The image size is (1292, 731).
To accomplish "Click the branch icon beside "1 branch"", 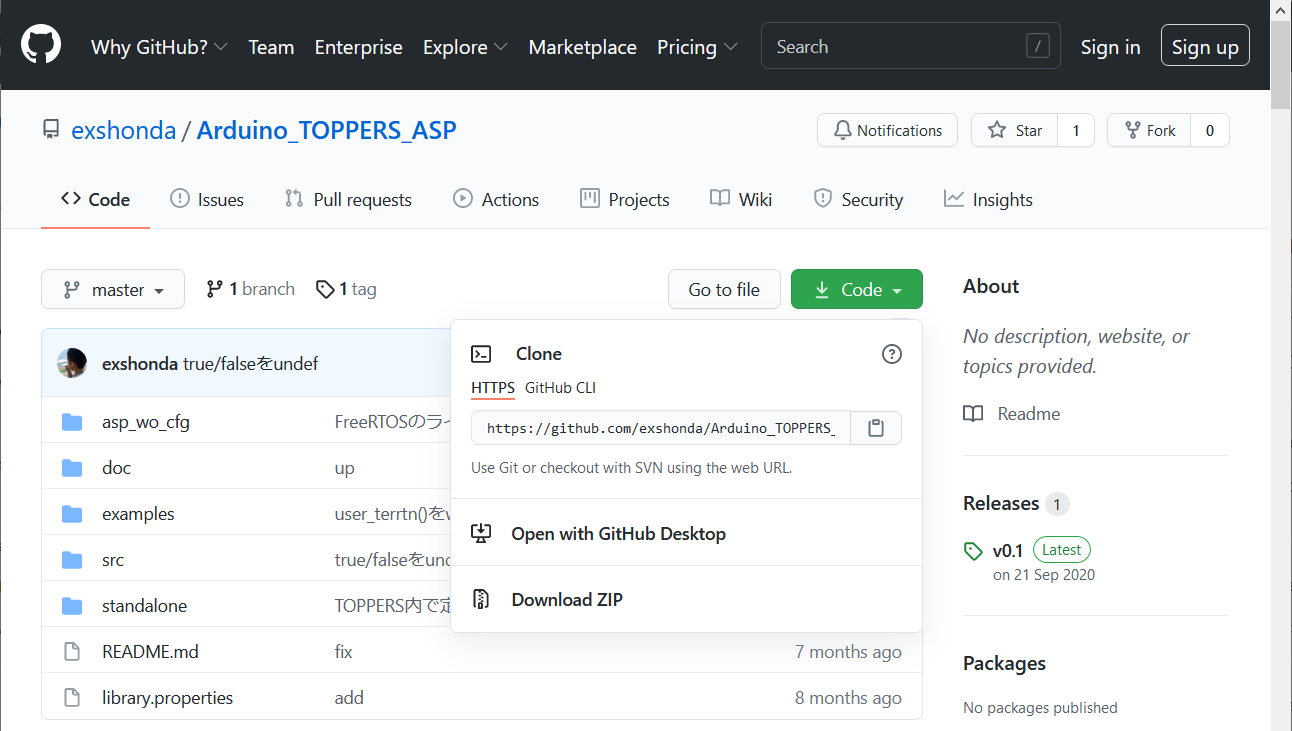I will point(215,288).
